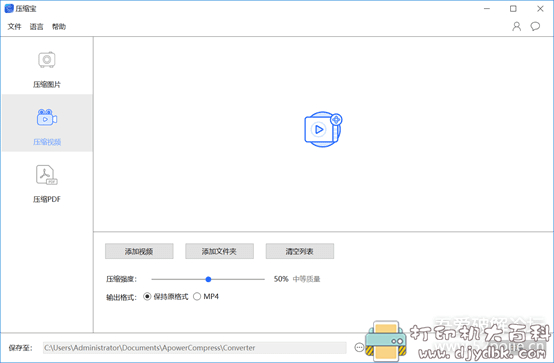554x363 pixels.
Task: Click the browse ellipsis button for save path
Action: (x=359, y=348)
